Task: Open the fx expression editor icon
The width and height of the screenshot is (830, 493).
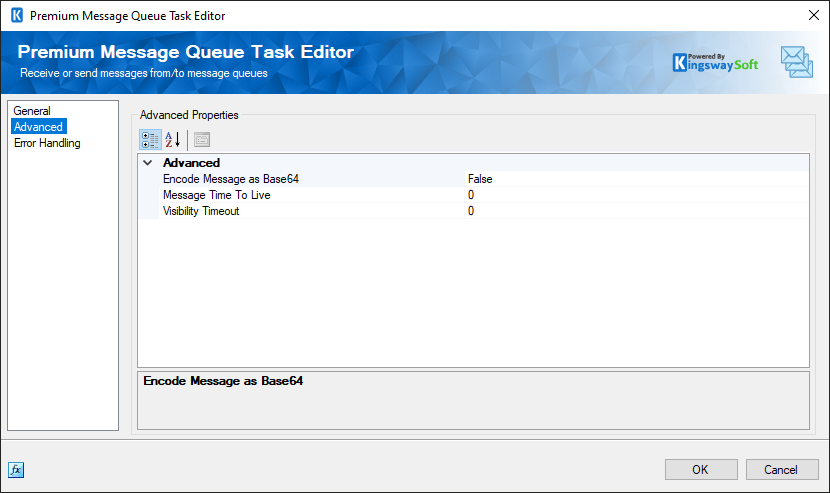Action: [x=16, y=470]
